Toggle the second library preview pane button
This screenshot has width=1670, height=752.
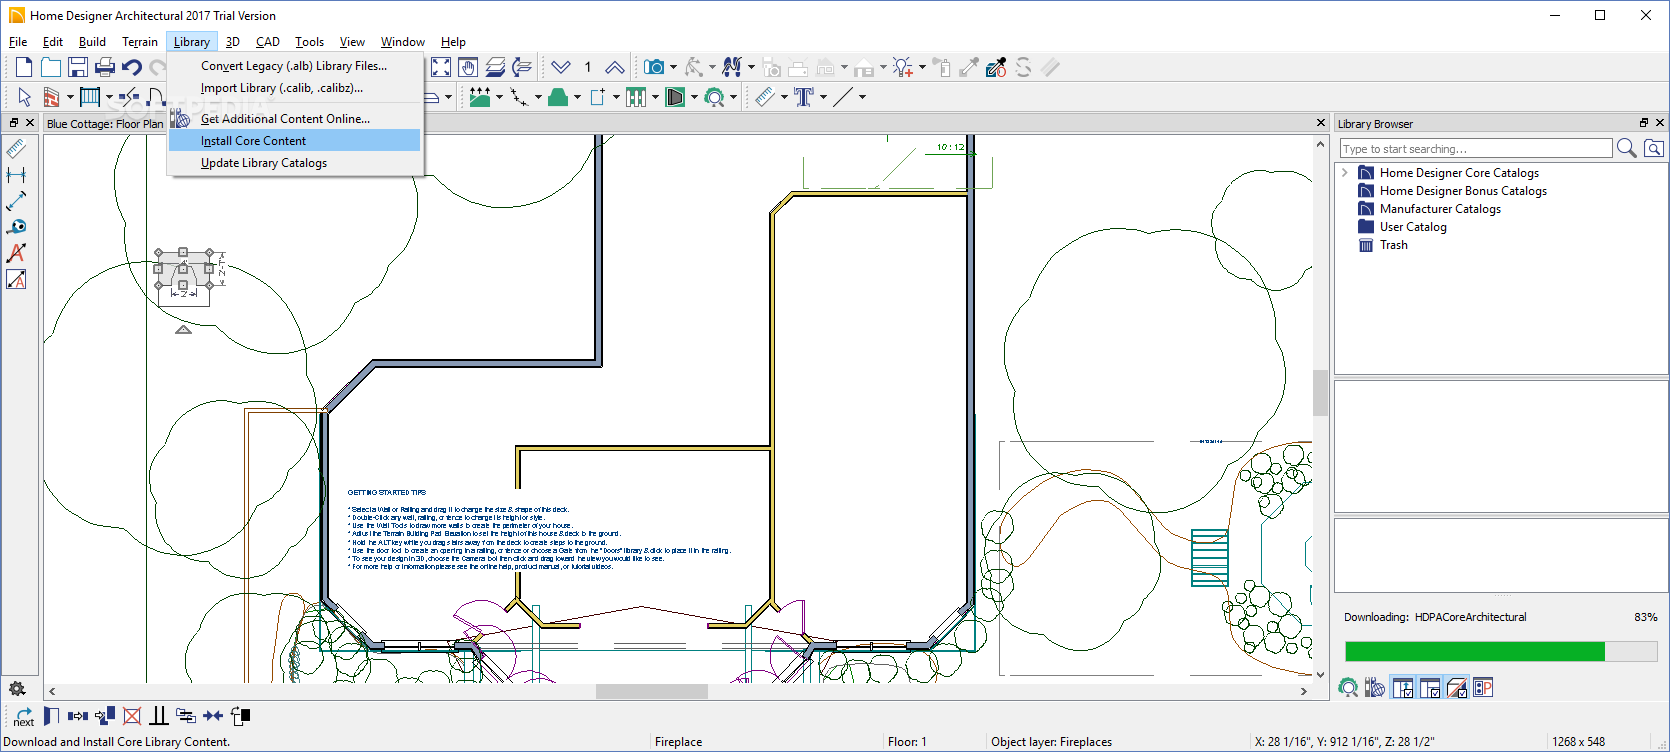(x=1430, y=688)
